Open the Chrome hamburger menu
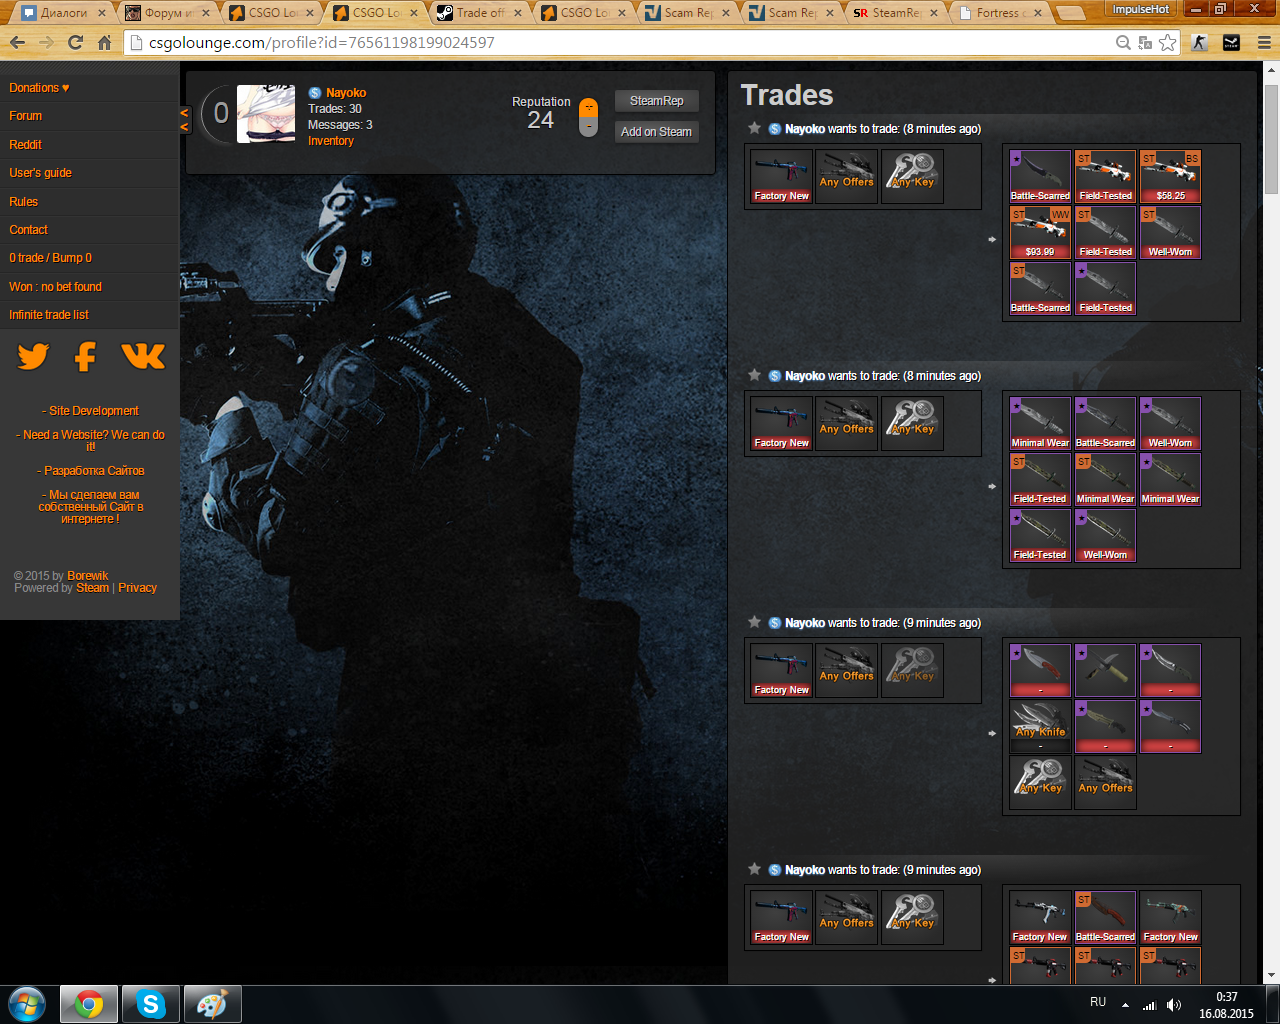Viewport: 1280px width, 1024px height. coord(1263,43)
